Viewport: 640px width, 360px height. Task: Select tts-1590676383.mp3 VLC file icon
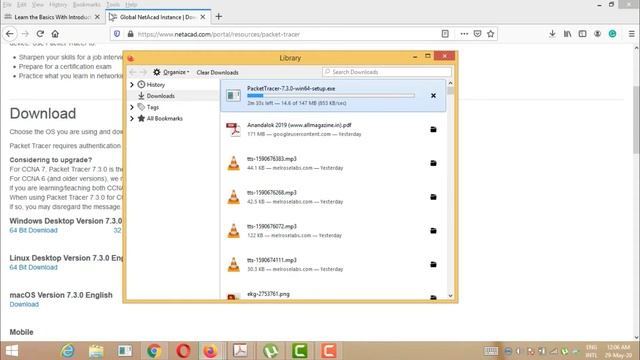point(233,163)
